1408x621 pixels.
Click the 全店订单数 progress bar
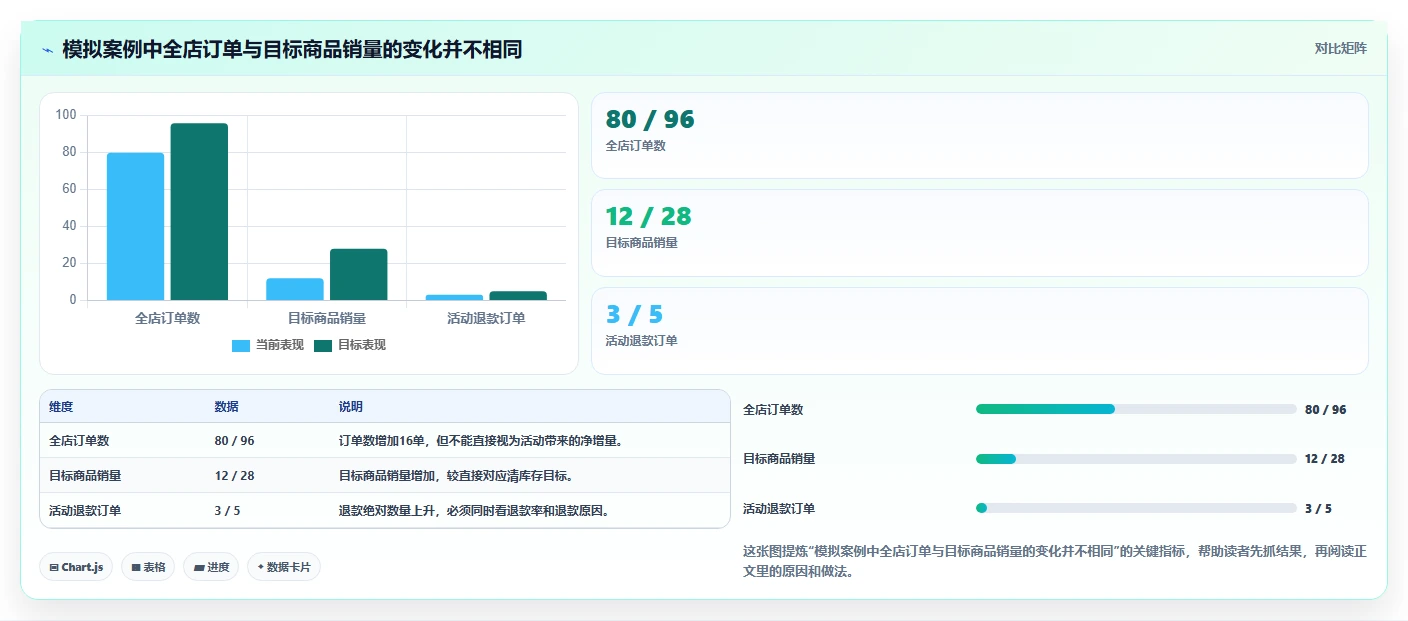[1136, 409]
